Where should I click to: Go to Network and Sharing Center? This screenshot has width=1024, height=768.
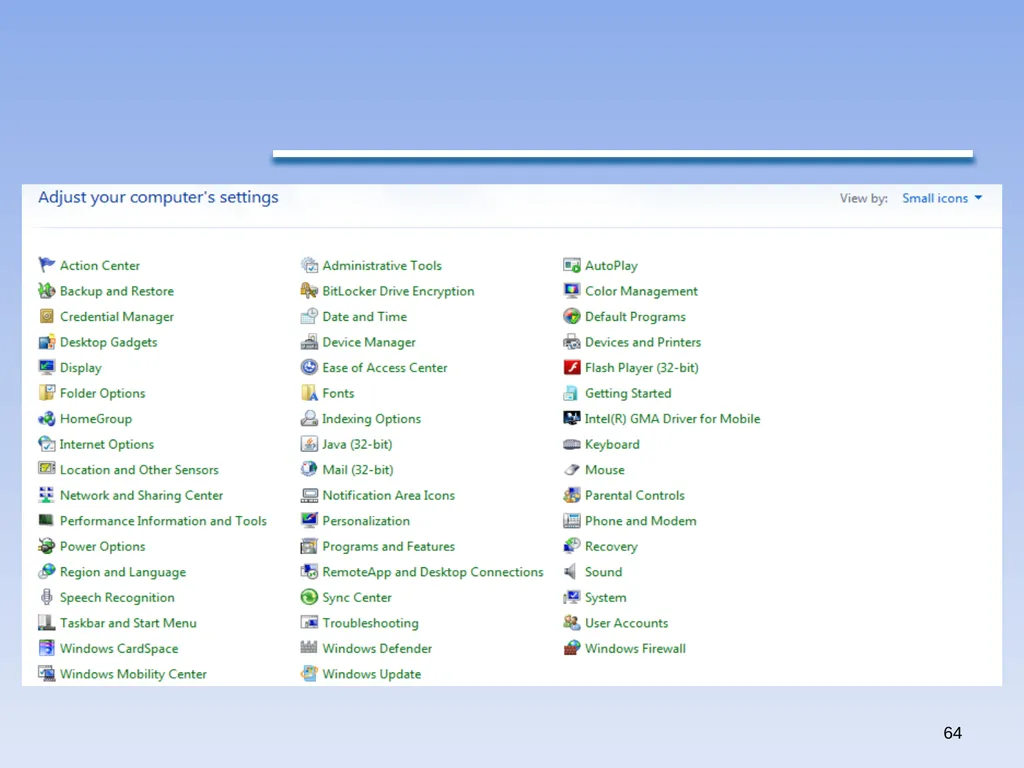(141, 495)
